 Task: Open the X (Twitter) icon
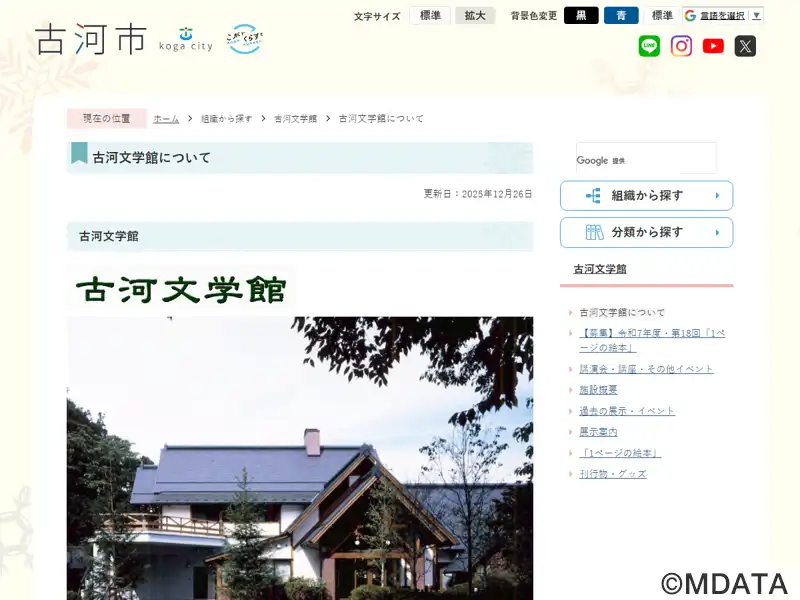(745, 46)
